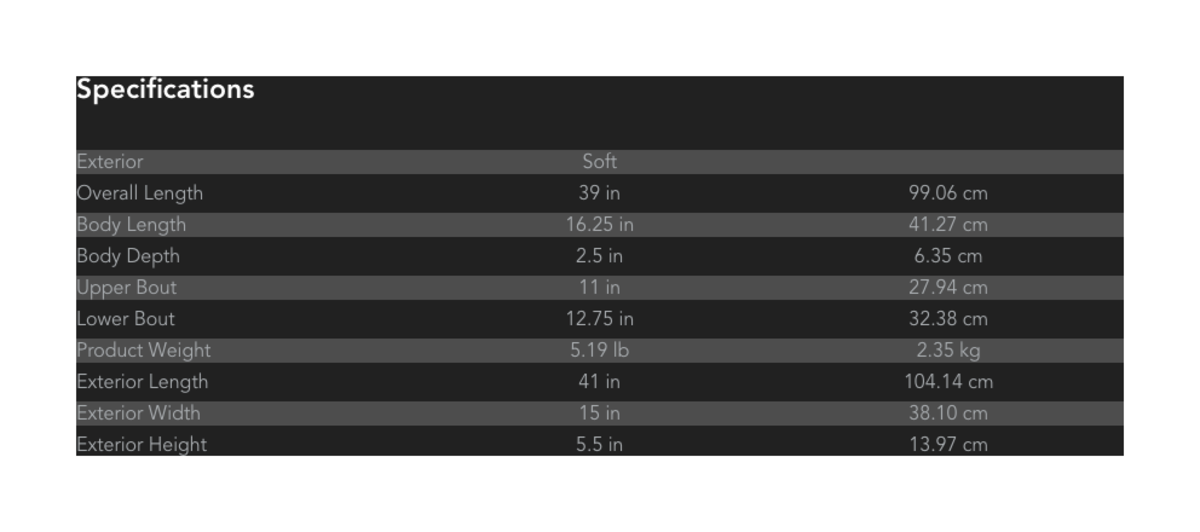Select the Exterior Length label

143,382
